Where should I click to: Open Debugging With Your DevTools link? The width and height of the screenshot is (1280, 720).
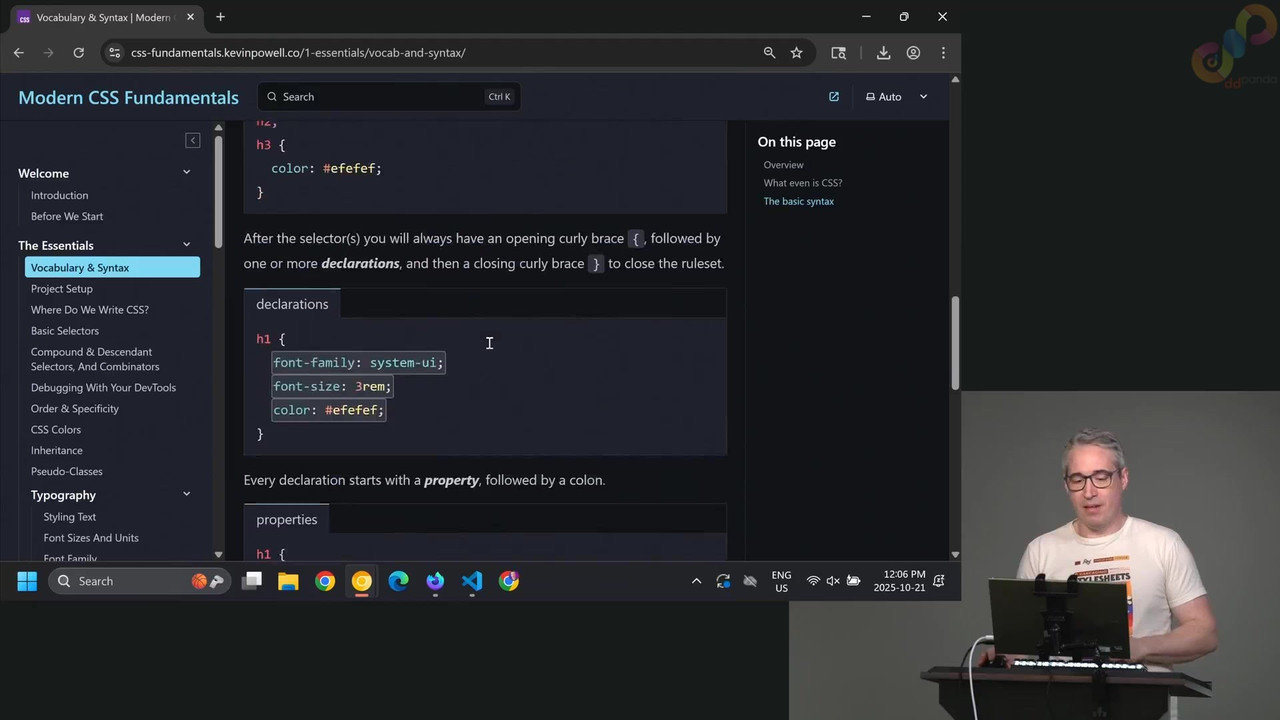(x=103, y=388)
